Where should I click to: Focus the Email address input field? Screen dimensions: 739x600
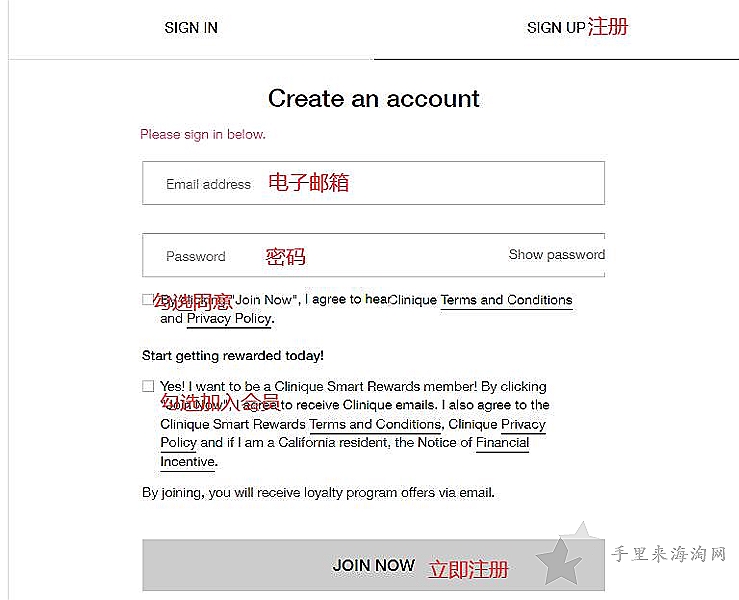point(373,183)
